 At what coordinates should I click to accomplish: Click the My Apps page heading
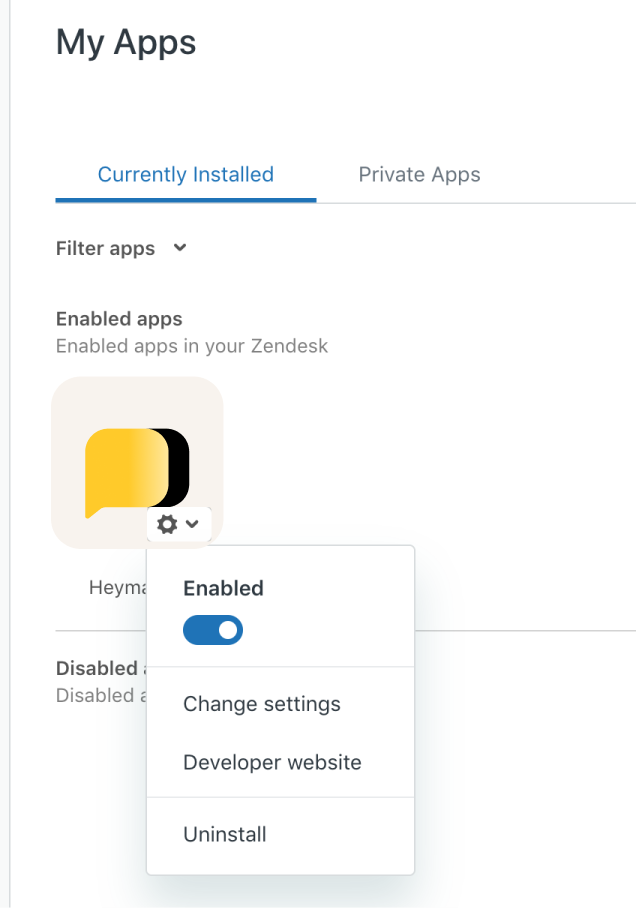(126, 42)
